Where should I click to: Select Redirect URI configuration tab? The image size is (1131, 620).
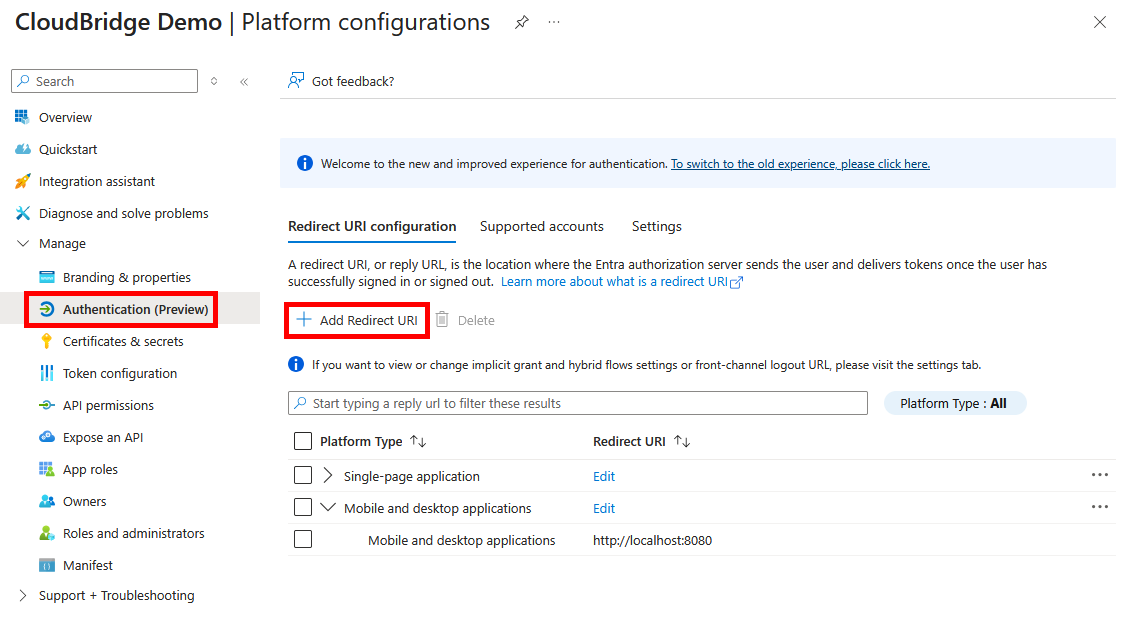click(x=372, y=226)
